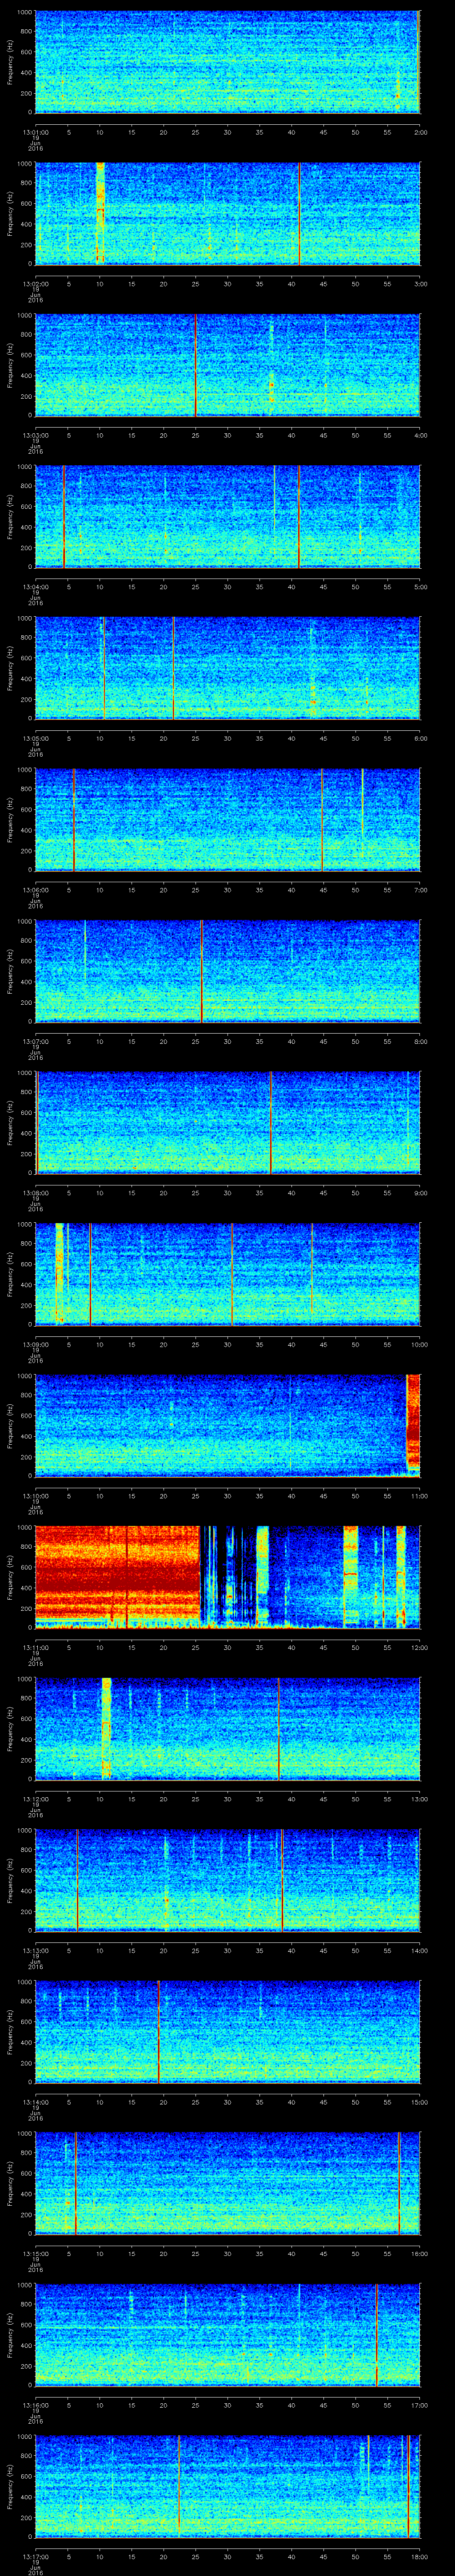Screen dimensions: 455x2576
Task: Click the '2:00' end time label
Action: [x=420, y=131]
